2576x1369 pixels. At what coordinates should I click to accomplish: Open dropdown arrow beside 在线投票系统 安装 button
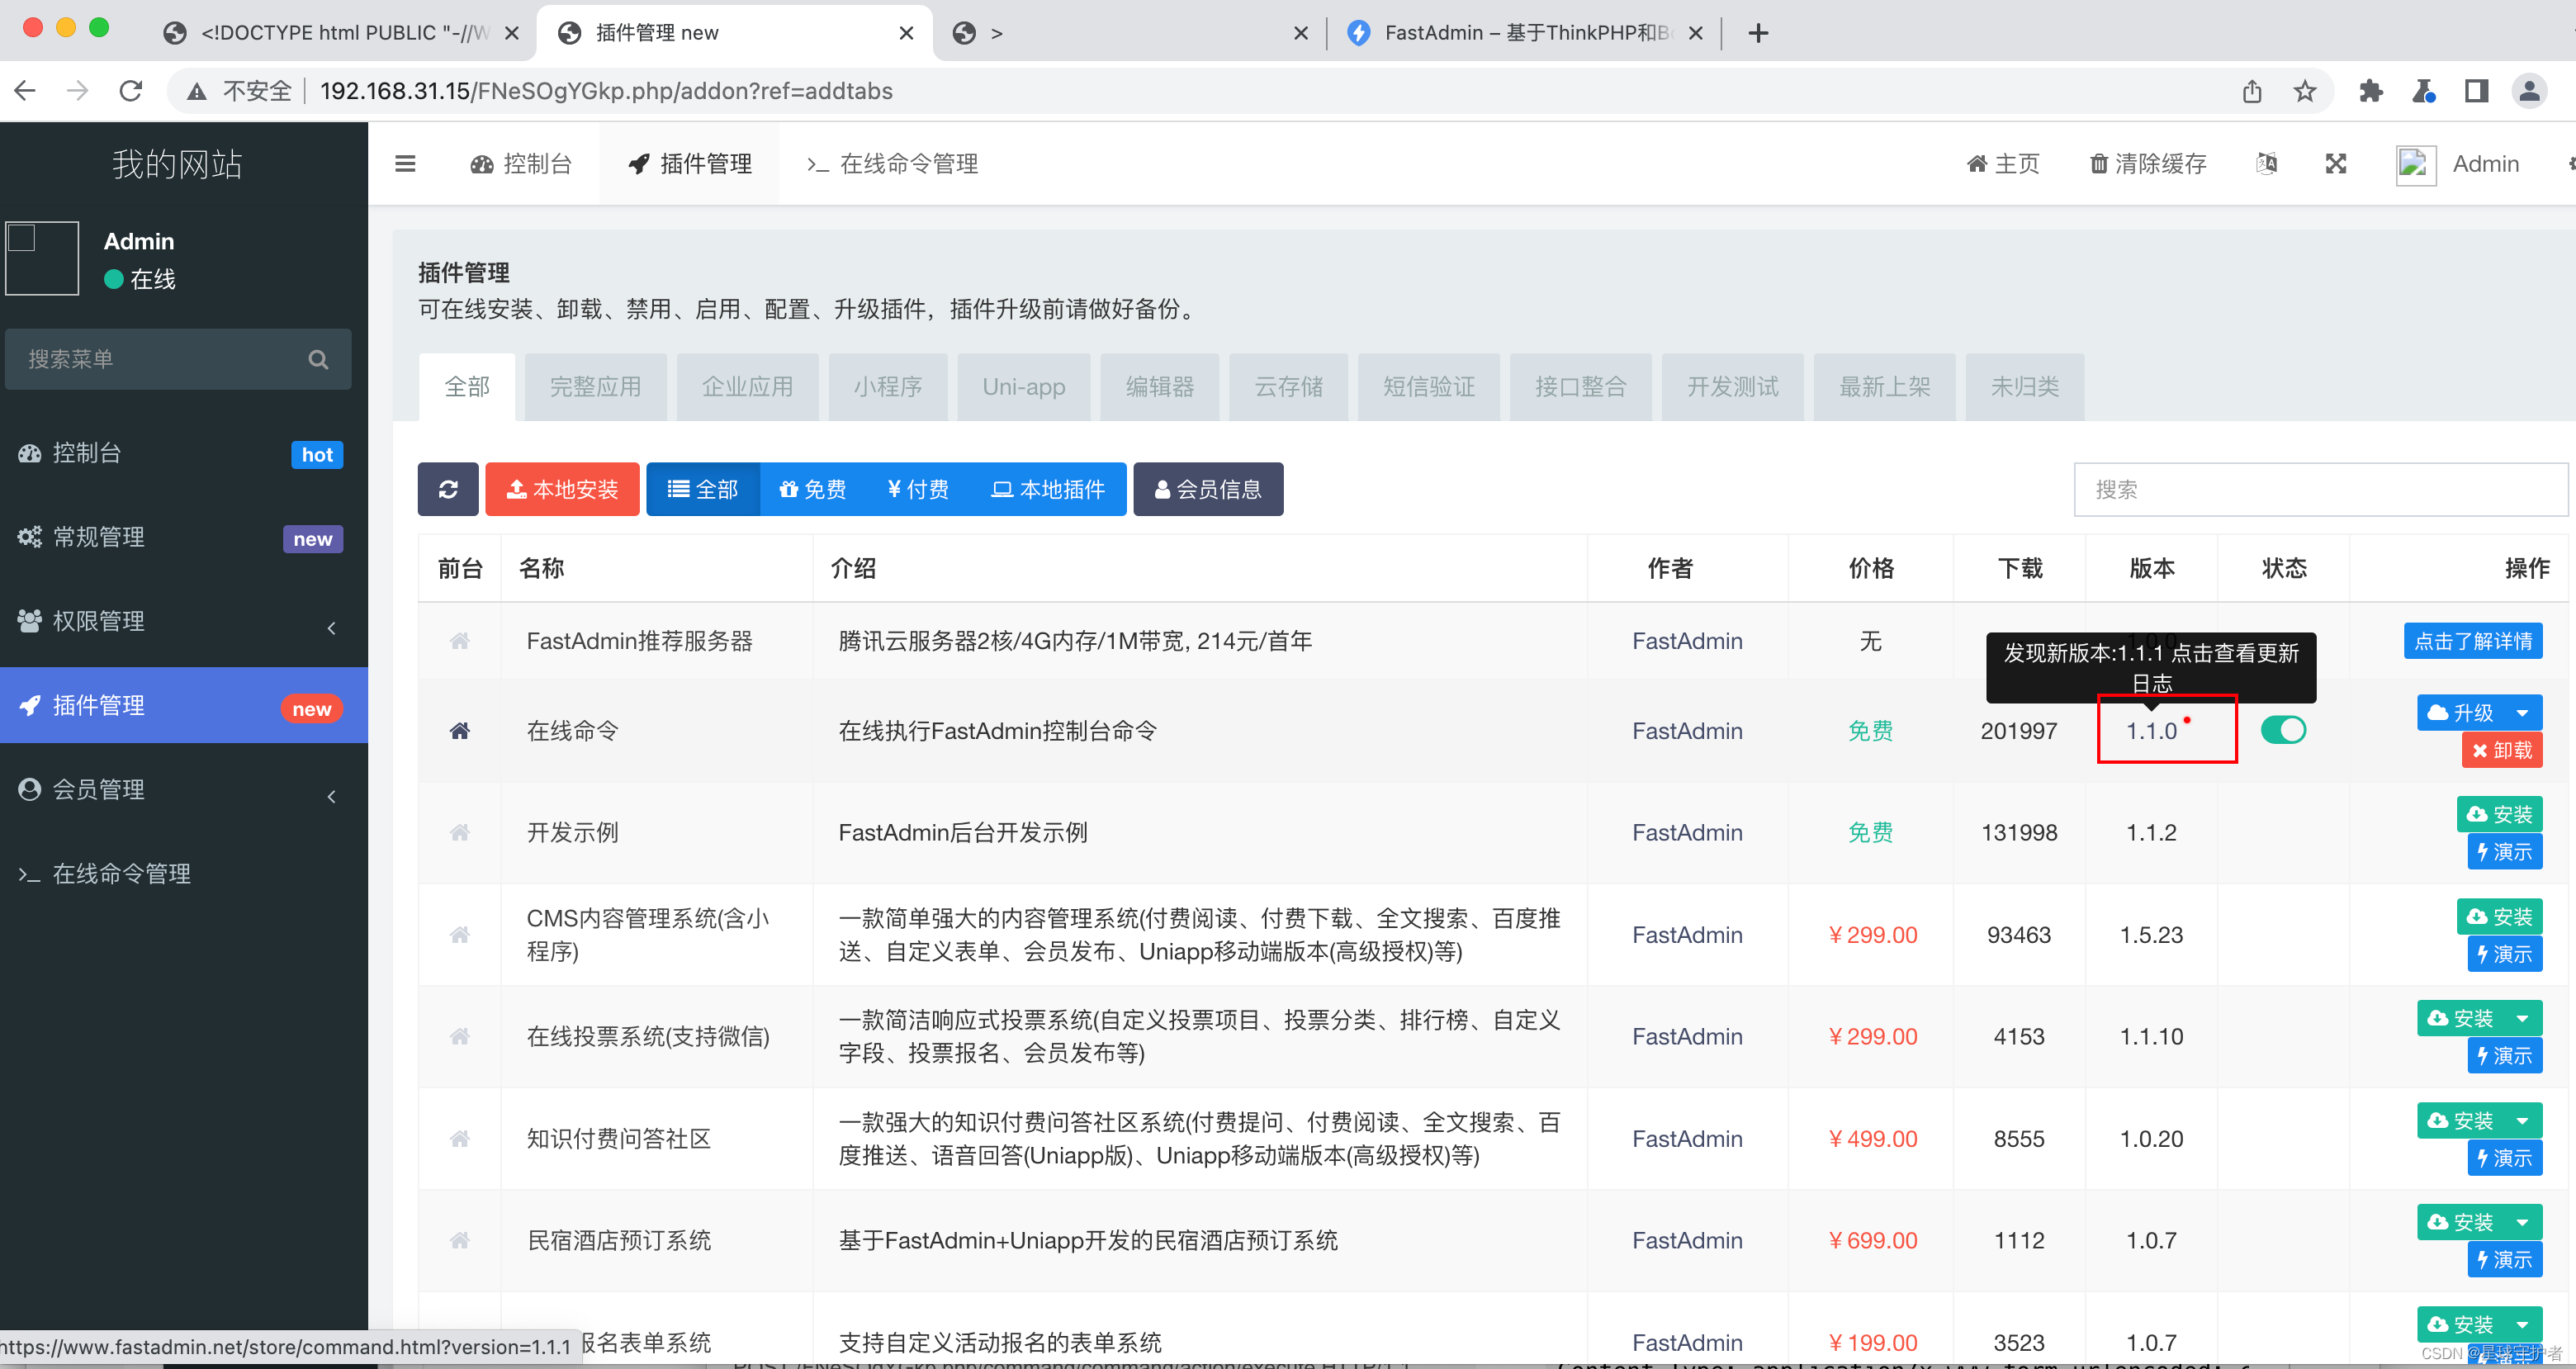click(x=2523, y=1018)
